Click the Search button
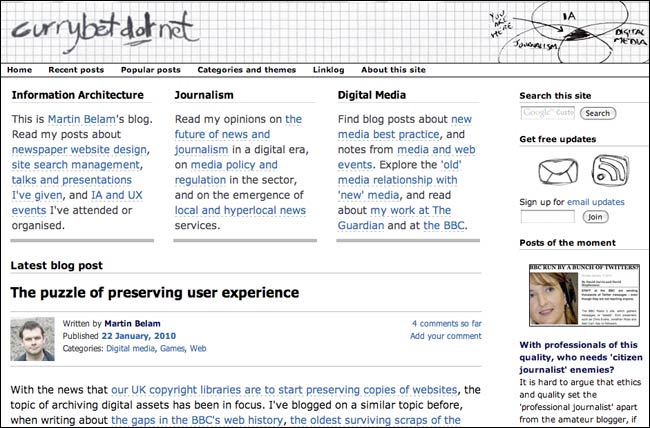The width and height of the screenshot is (650, 428). coord(598,113)
